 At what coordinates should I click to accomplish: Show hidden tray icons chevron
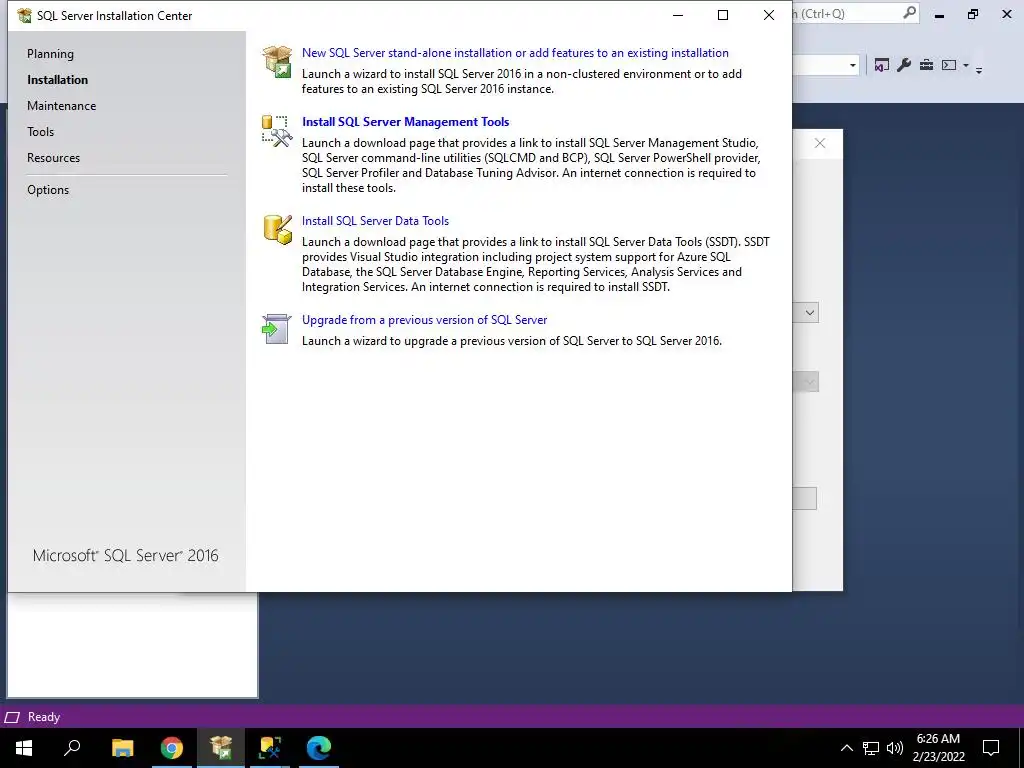tap(846, 748)
